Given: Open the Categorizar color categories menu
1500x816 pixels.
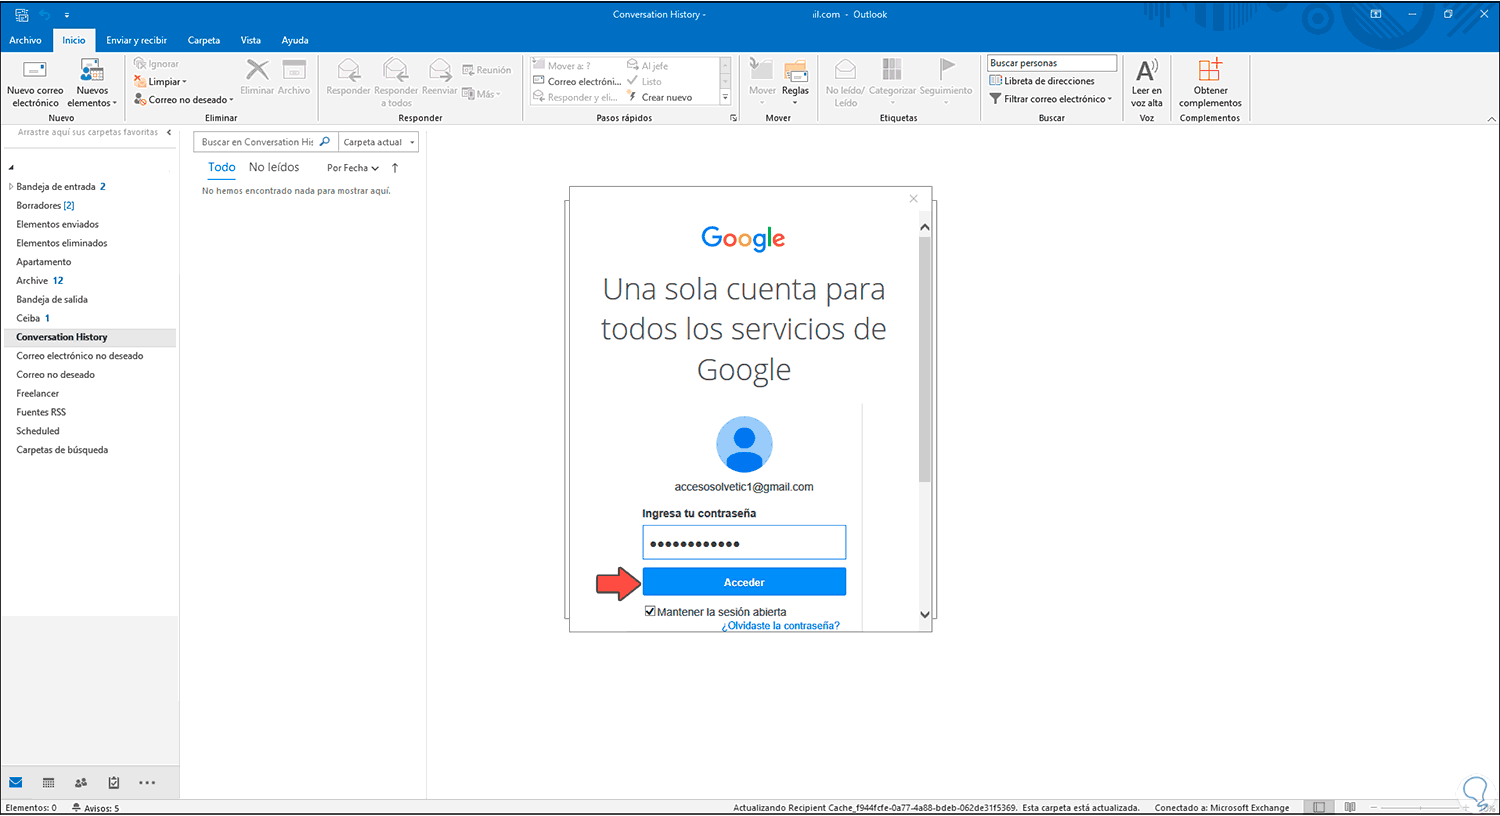Looking at the screenshot, I should [892, 82].
